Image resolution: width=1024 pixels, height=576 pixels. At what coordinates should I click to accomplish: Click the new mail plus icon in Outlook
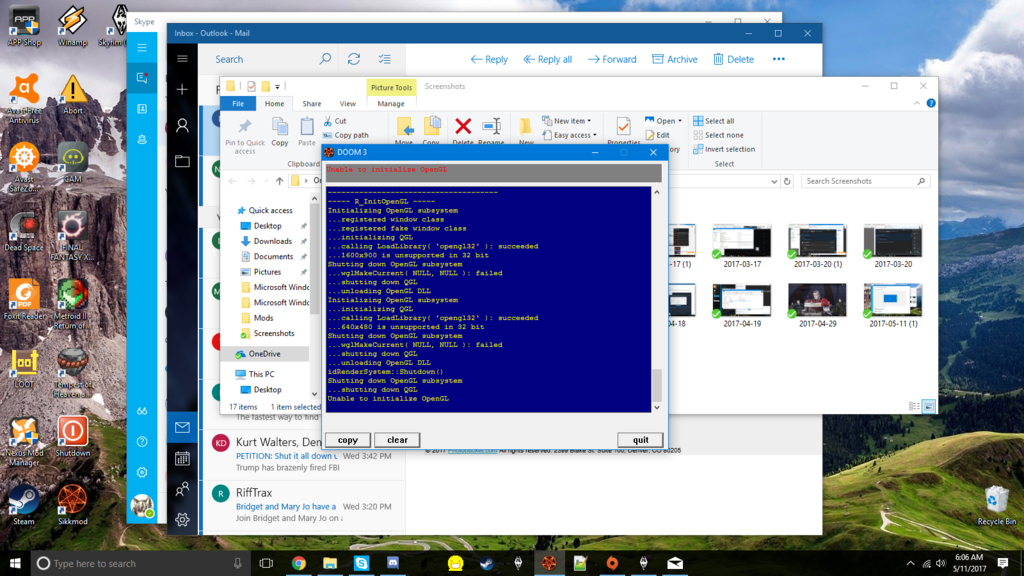coord(182,89)
